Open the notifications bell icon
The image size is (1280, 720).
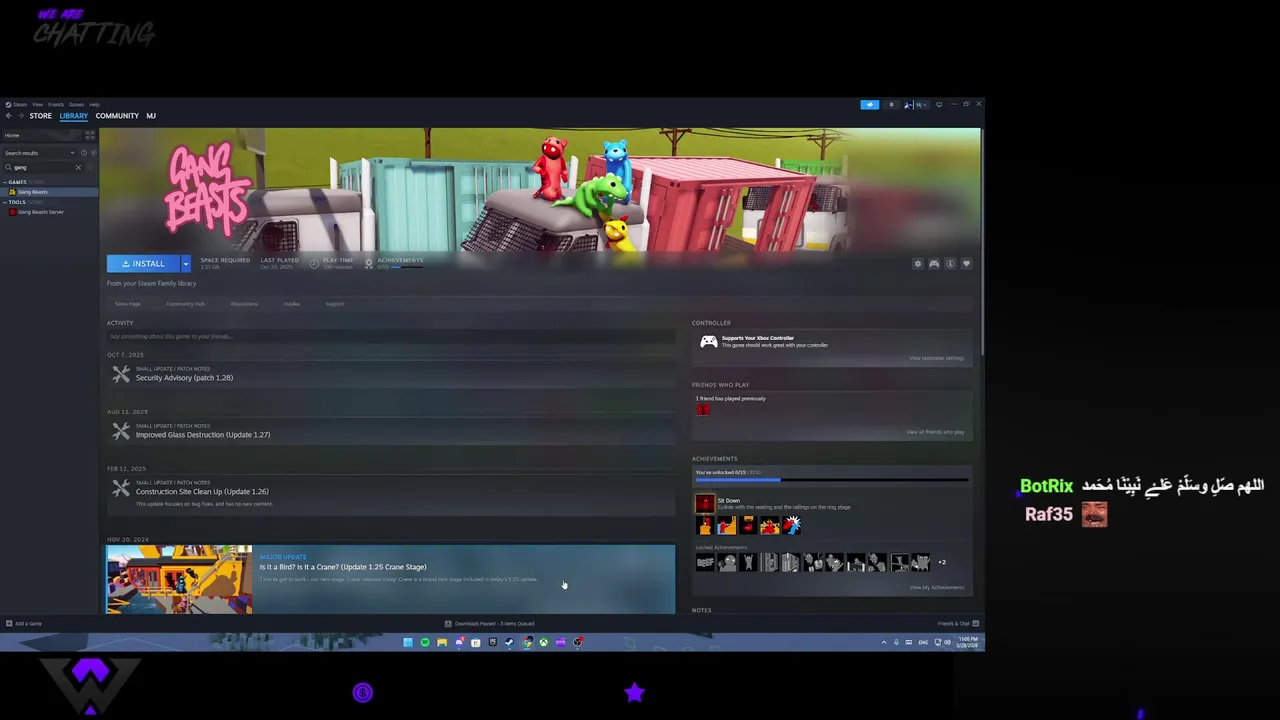click(891, 104)
